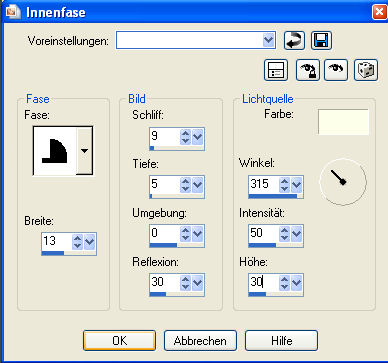Expand the Schliff value slider dropdown
The image size is (388, 363).
[198, 137]
